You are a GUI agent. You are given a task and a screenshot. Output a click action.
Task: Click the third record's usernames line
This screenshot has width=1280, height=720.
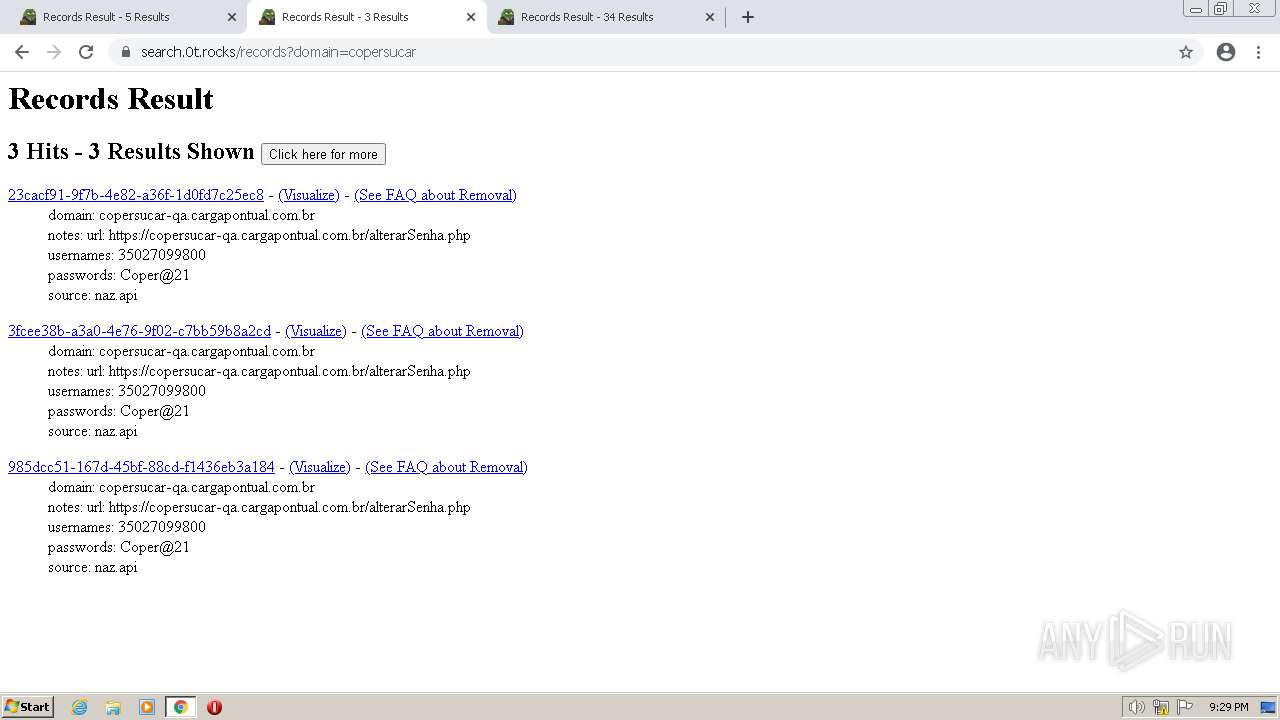click(x=127, y=527)
